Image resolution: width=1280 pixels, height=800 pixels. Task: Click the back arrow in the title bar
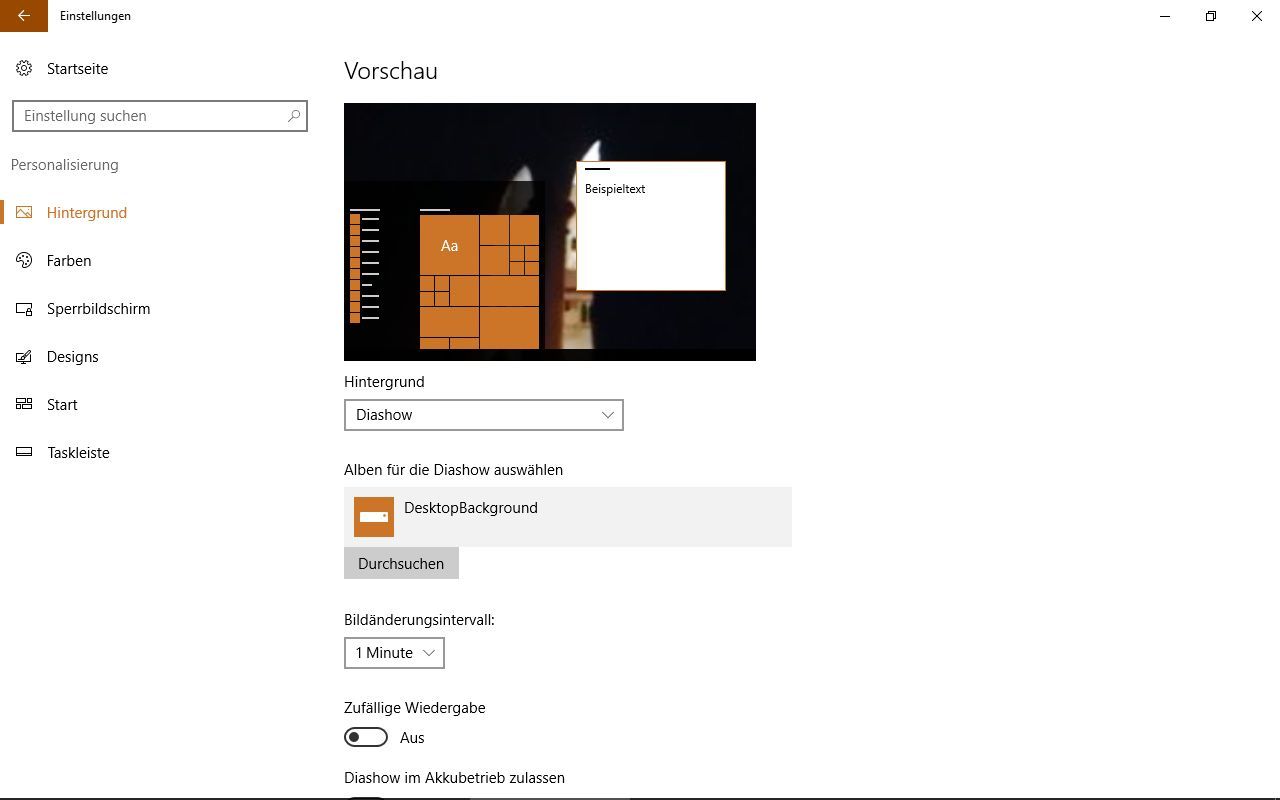(x=24, y=16)
